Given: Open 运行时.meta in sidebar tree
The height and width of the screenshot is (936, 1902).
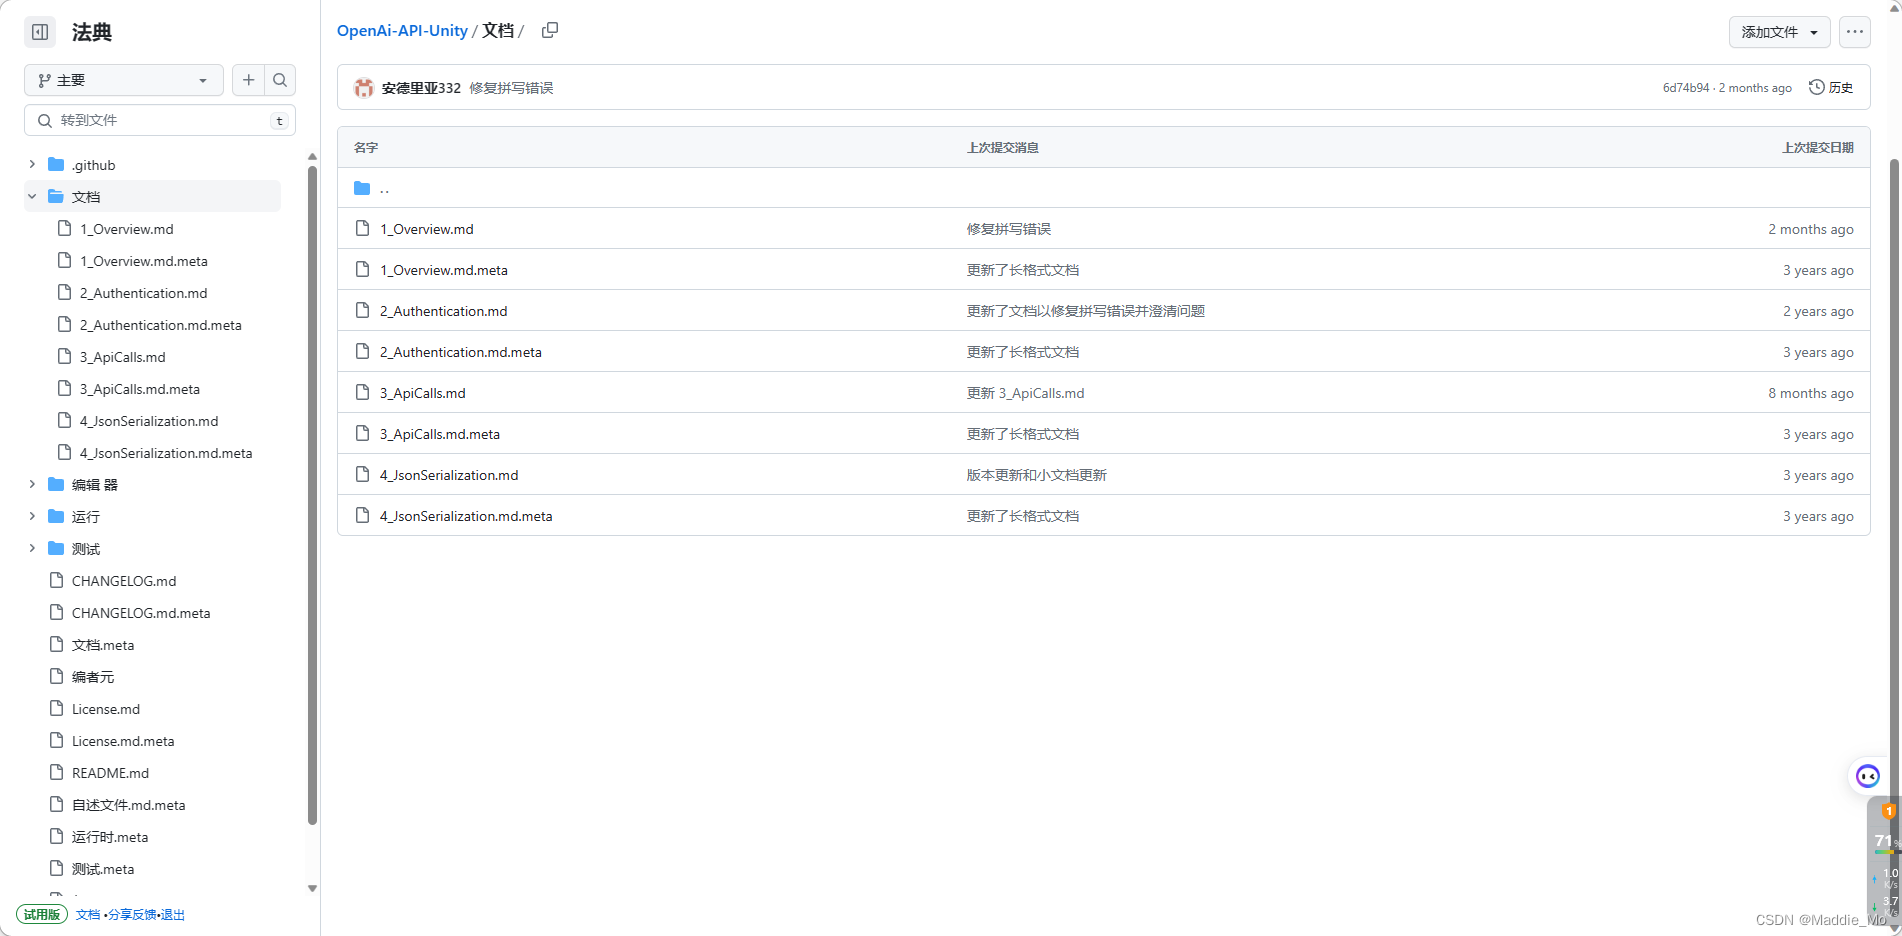Looking at the screenshot, I should tap(110, 837).
